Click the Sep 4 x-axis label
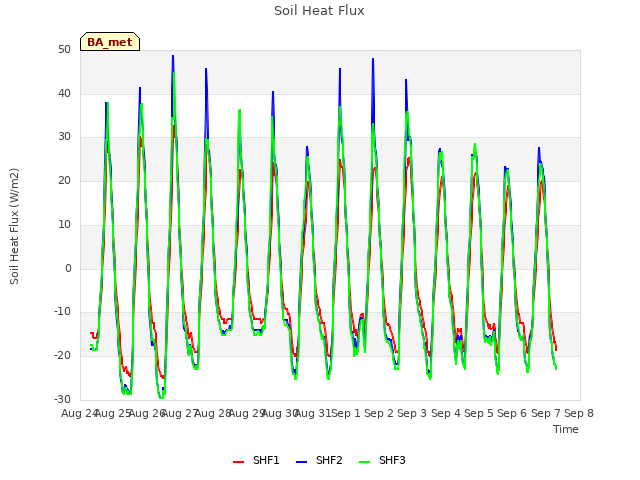 pyautogui.click(x=446, y=413)
